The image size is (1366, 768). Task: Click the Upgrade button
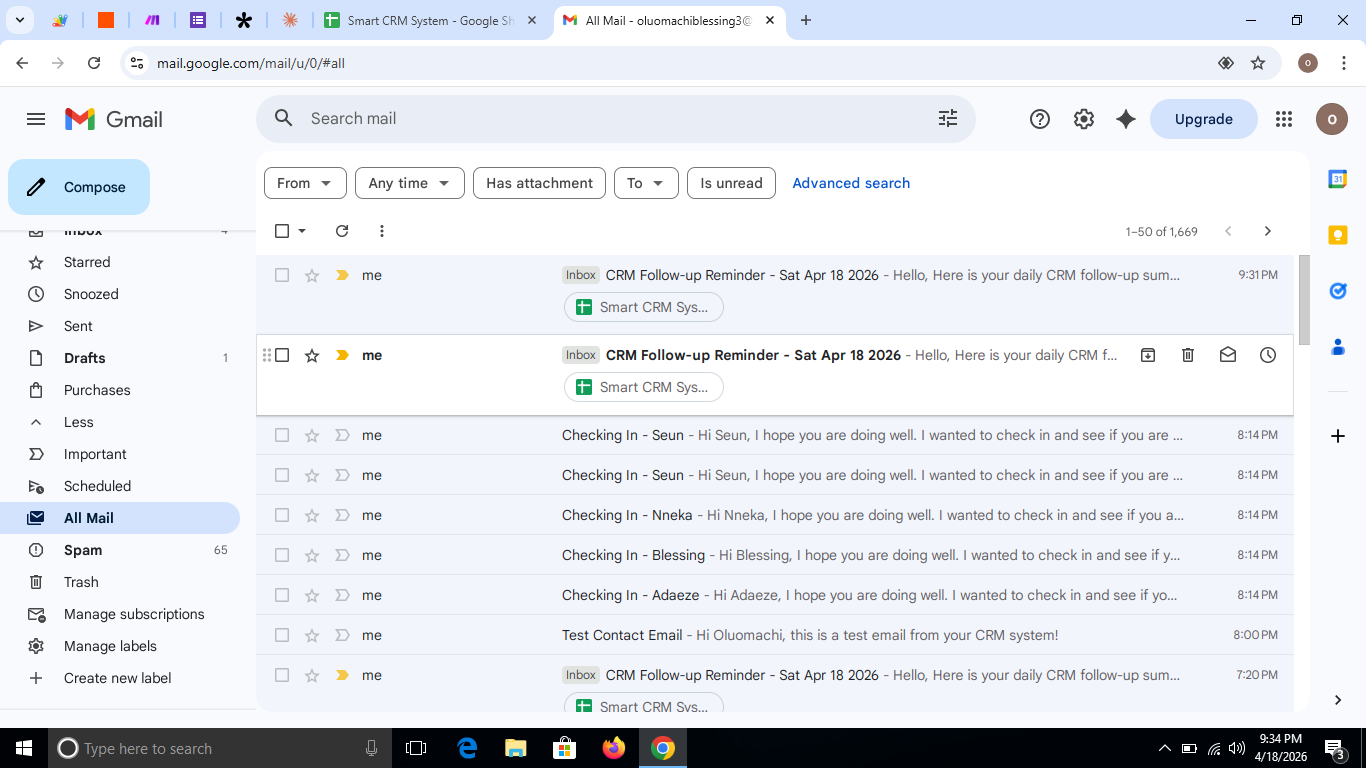point(1203,119)
